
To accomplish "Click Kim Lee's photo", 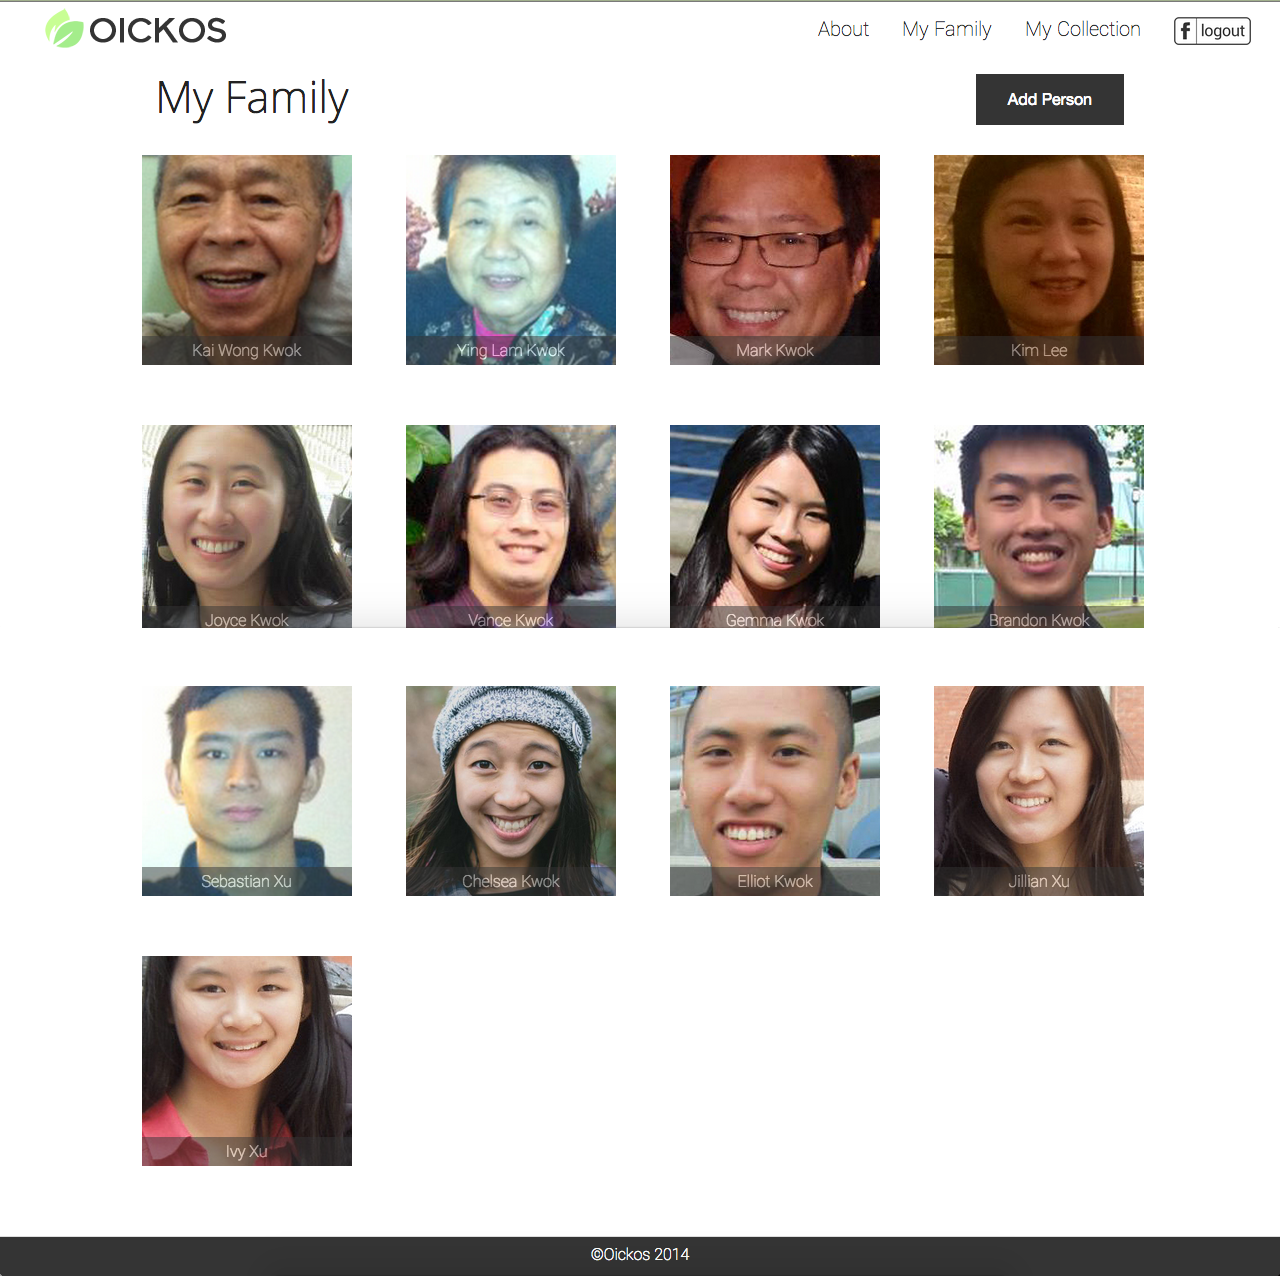I will pos(1039,260).
